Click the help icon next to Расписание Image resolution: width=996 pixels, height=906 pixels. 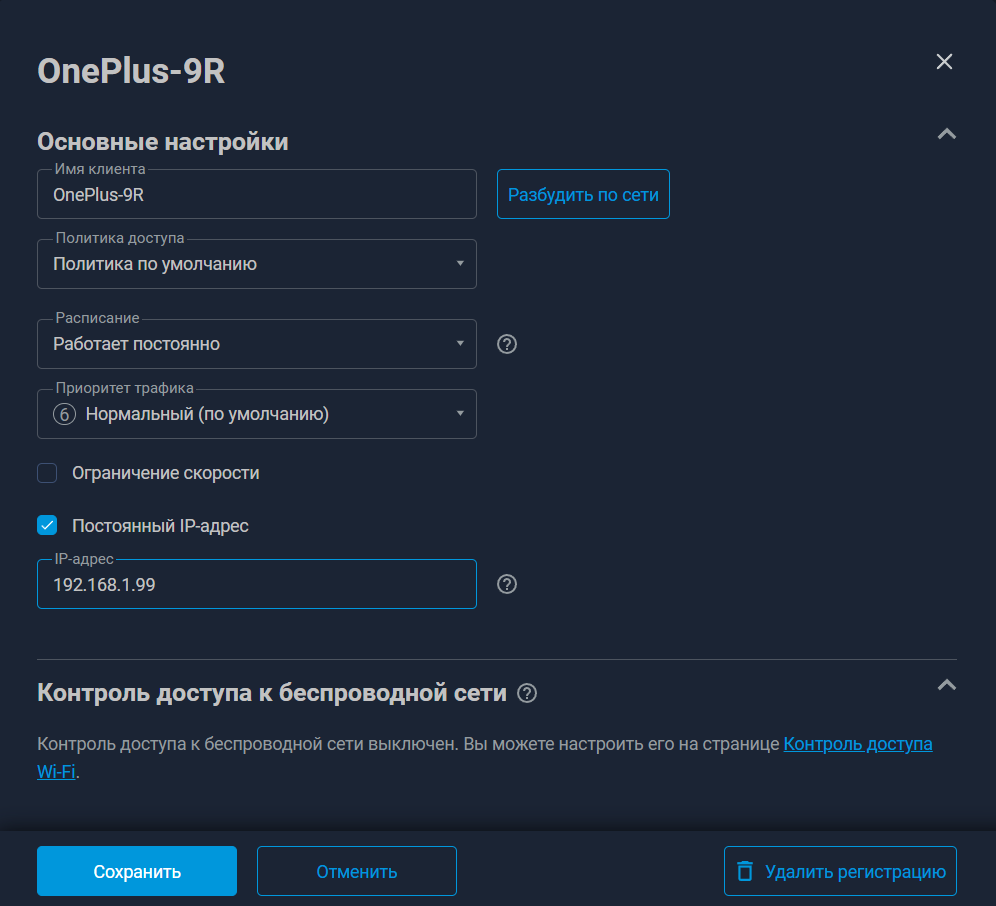(x=507, y=344)
